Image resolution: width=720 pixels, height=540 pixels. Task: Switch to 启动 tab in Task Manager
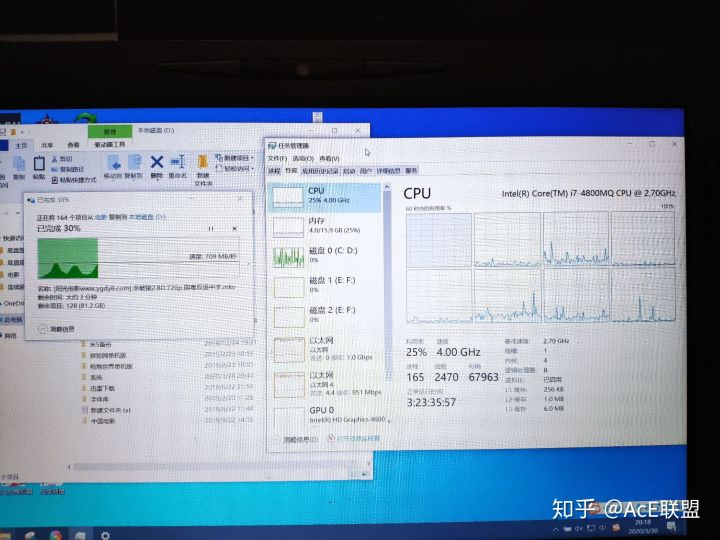[349, 171]
